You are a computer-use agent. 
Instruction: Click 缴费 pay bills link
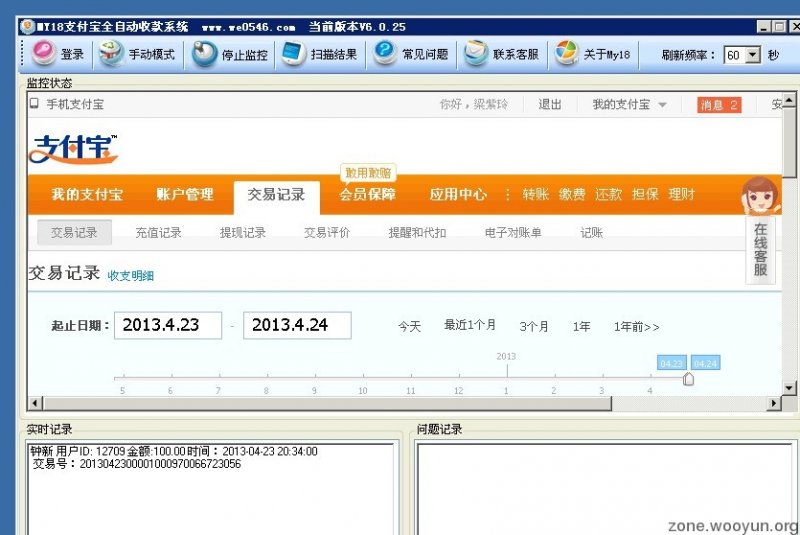[572, 194]
